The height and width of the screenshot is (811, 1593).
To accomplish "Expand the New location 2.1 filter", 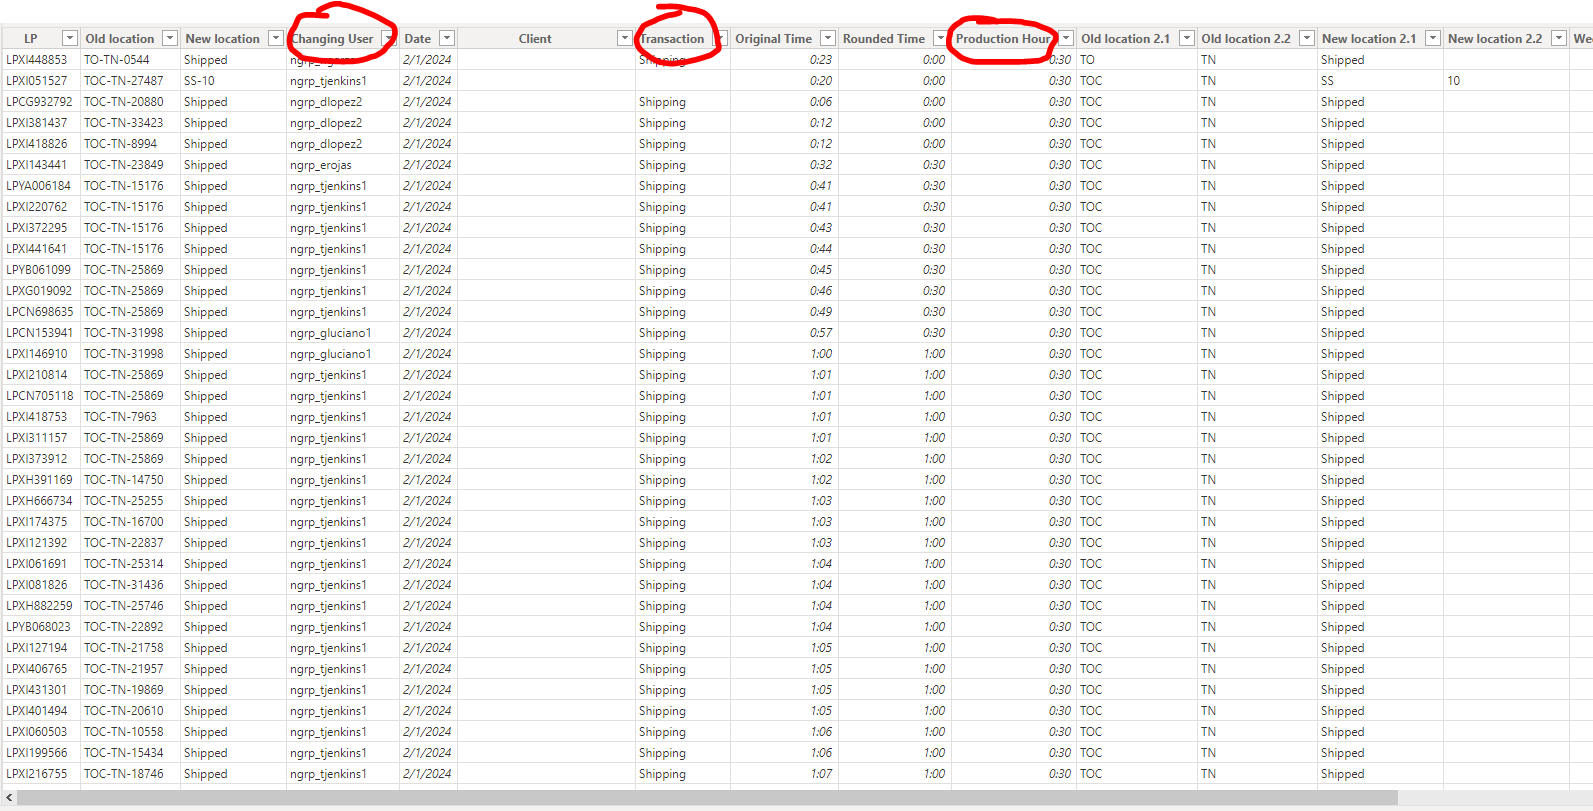I will pyautogui.click(x=1433, y=38).
